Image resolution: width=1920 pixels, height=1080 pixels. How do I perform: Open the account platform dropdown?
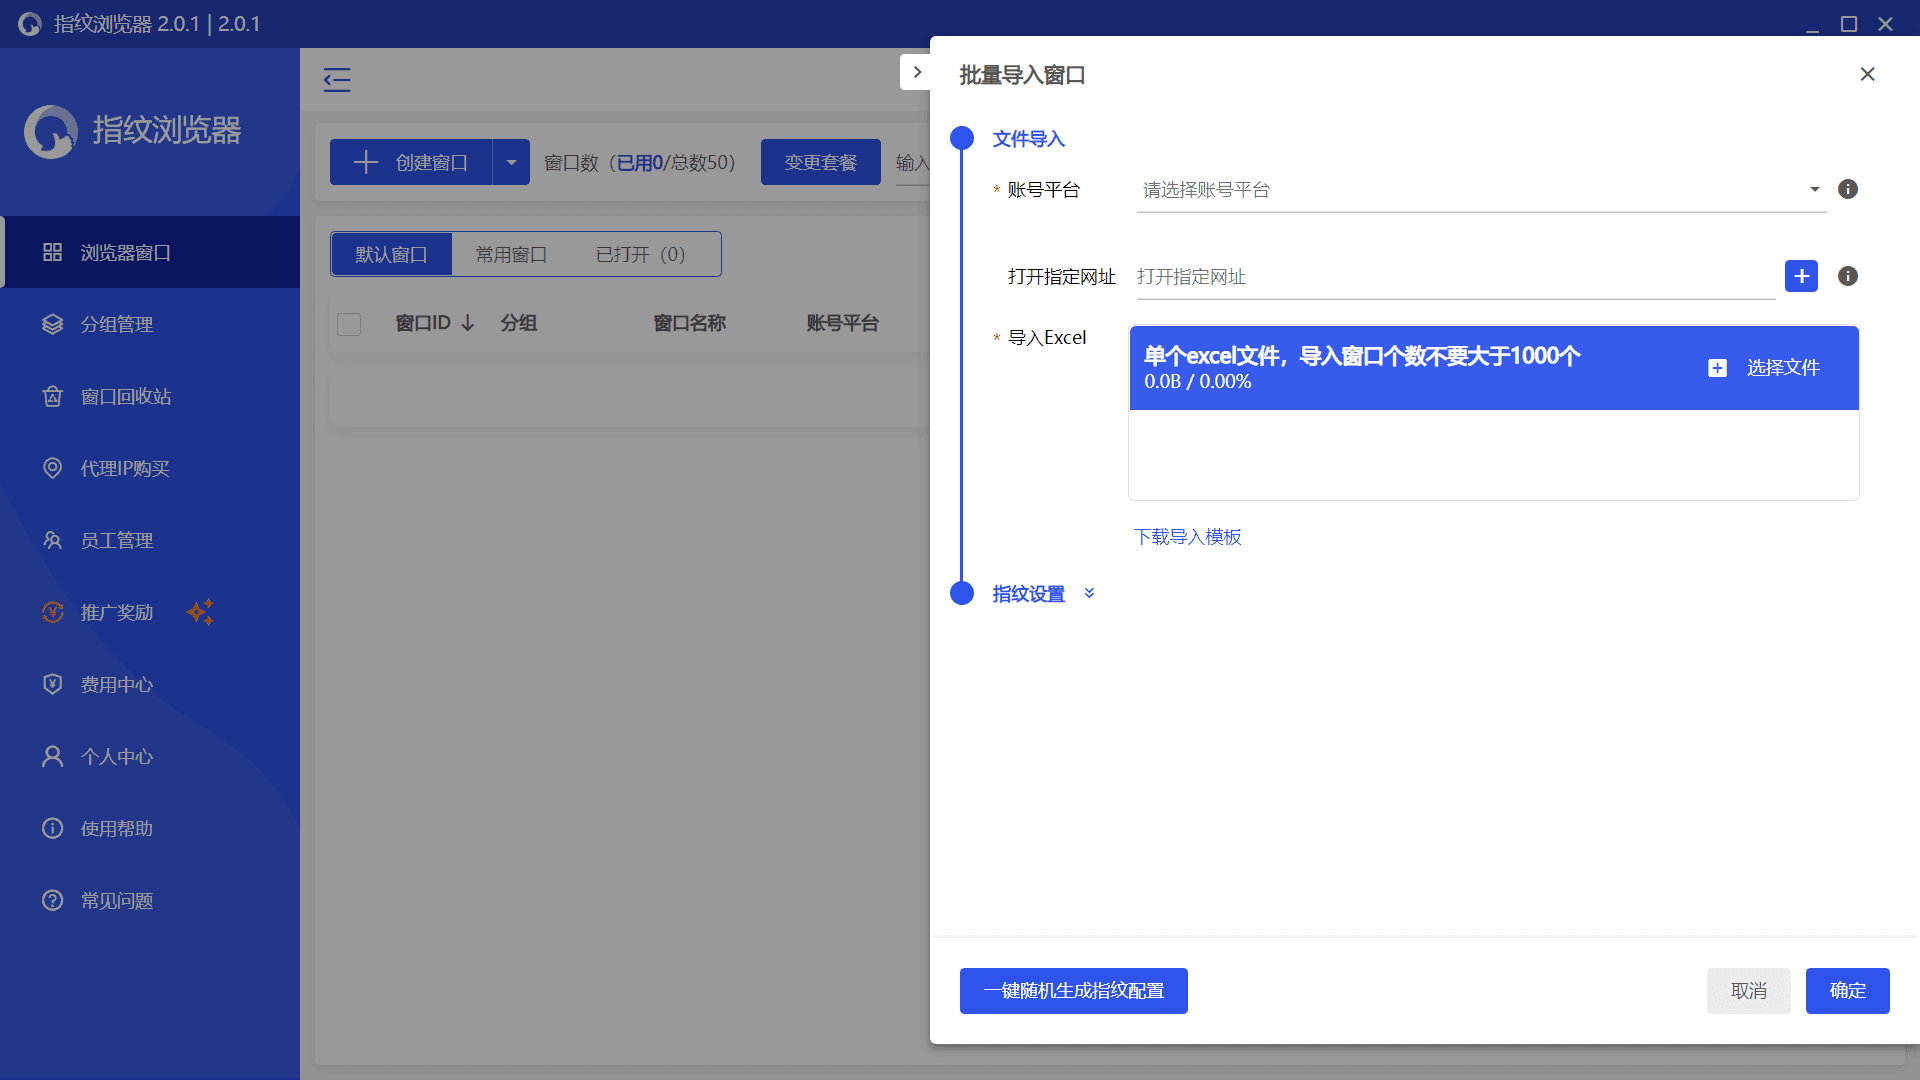(1480, 190)
